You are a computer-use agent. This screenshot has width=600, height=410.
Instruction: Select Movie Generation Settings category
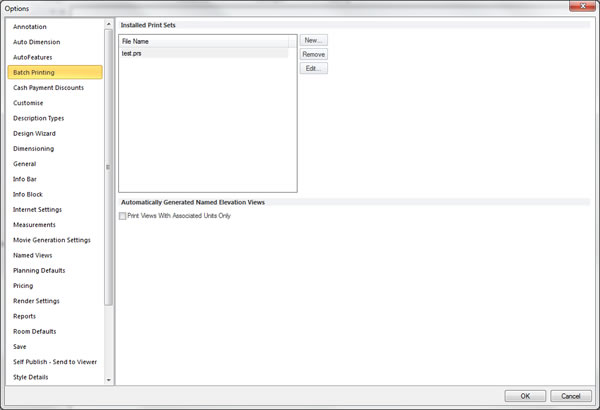(52, 240)
